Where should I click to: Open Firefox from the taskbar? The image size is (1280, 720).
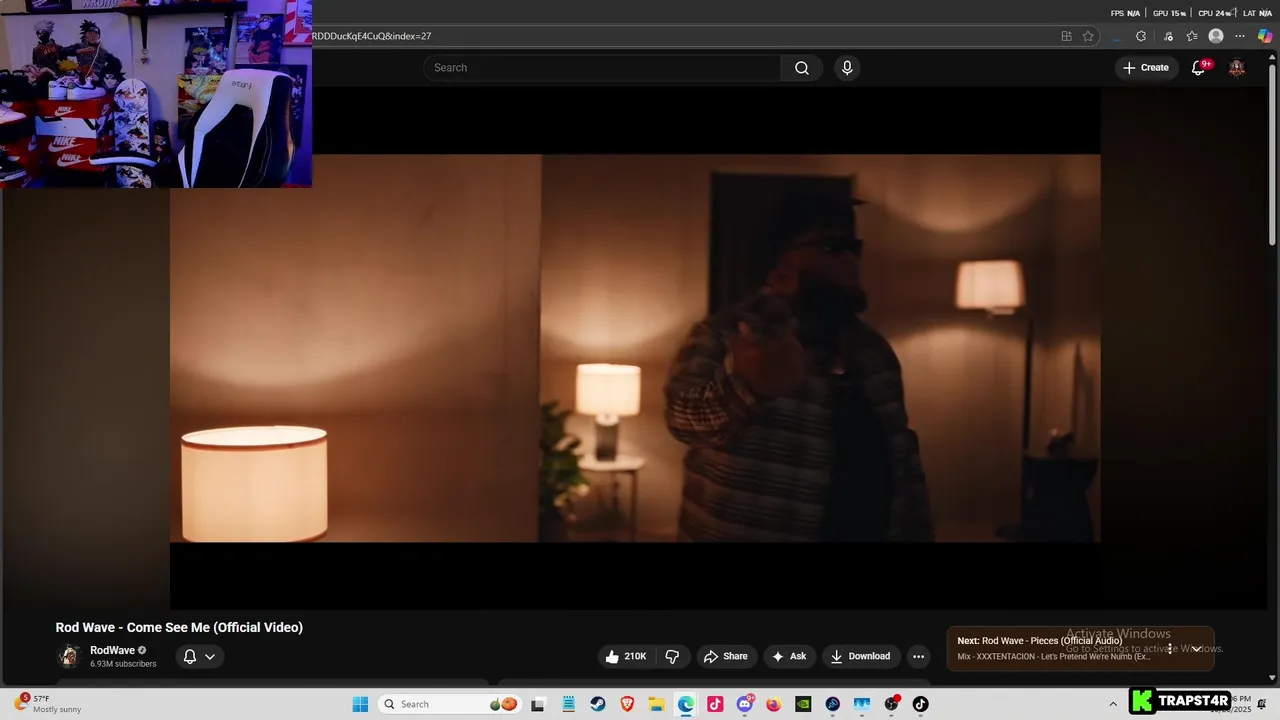pos(774,704)
